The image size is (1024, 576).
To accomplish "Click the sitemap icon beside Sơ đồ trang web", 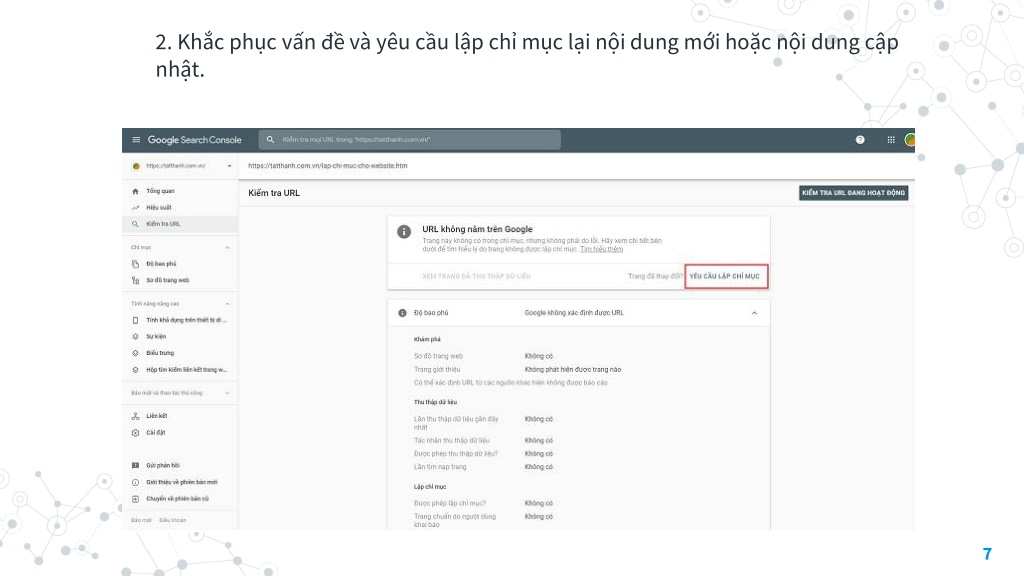I will coord(135,280).
